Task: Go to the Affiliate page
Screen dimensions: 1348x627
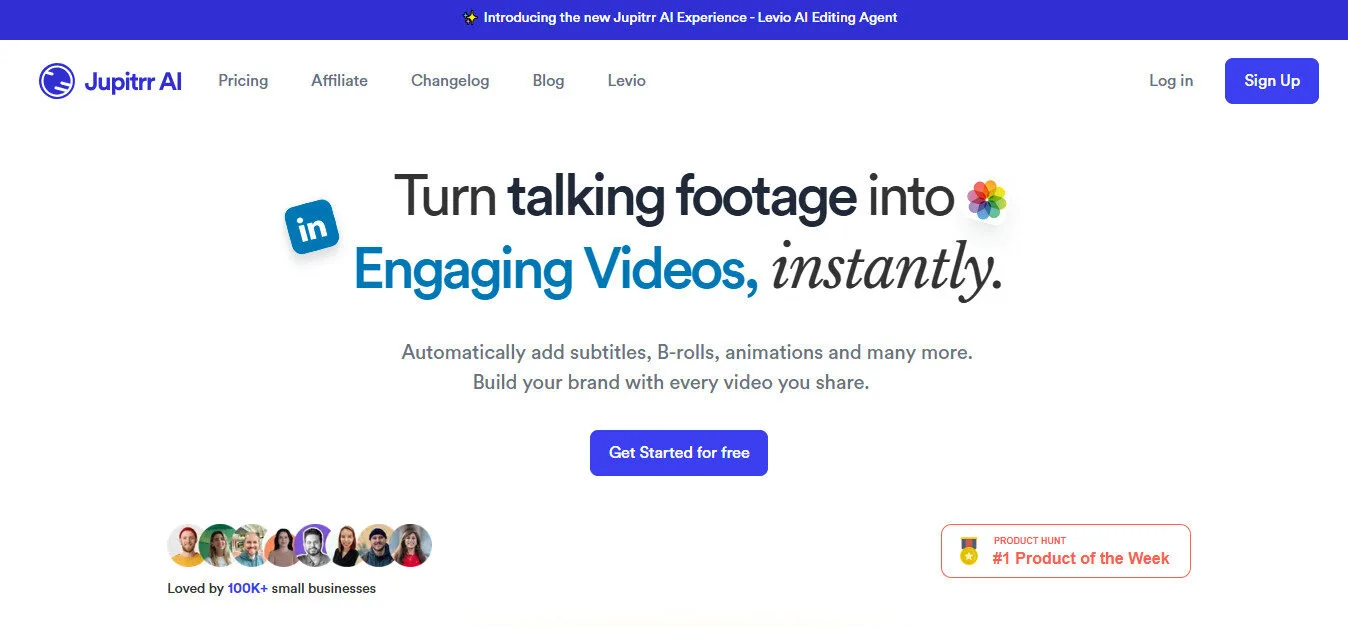Action: coord(339,81)
